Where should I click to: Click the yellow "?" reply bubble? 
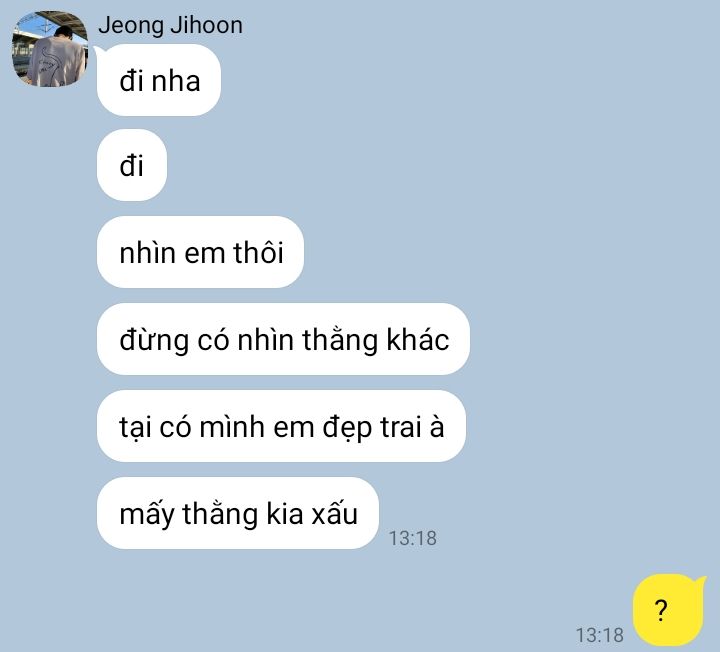tap(669, 610)
